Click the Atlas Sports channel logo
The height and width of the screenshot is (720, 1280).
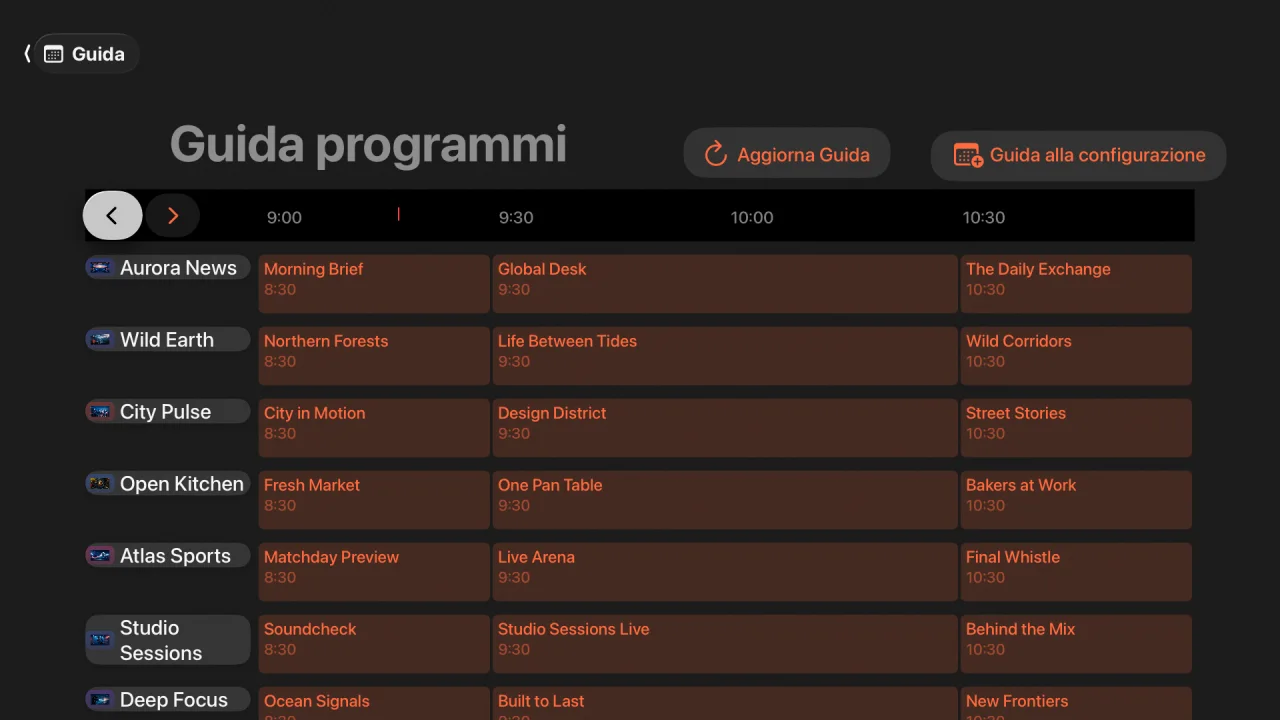point(100,555)
